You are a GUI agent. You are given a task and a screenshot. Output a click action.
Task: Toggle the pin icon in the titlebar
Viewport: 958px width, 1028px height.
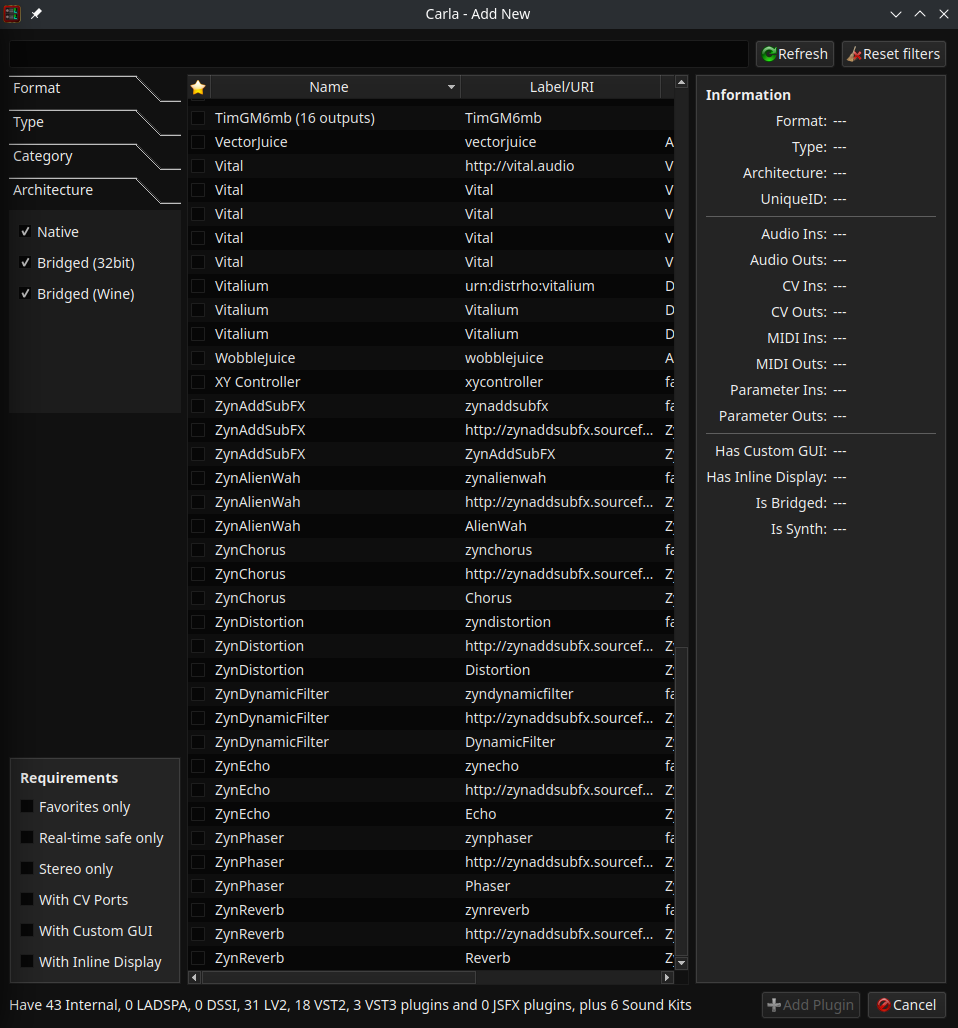point(35,14)
